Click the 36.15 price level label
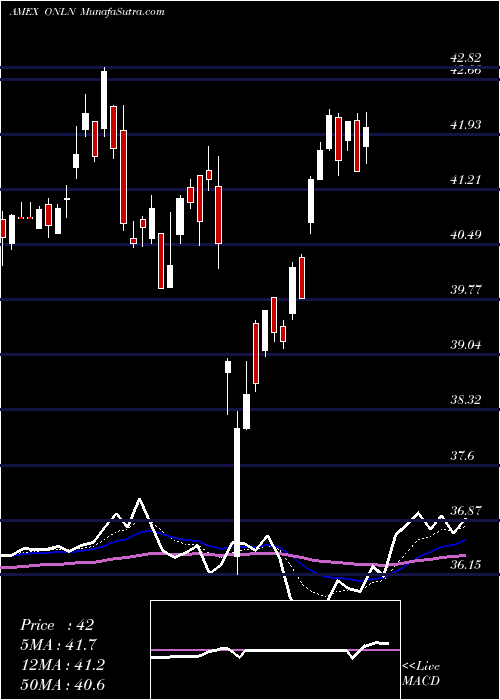Viewport: 500px width, 700px height. pos(466,565)
